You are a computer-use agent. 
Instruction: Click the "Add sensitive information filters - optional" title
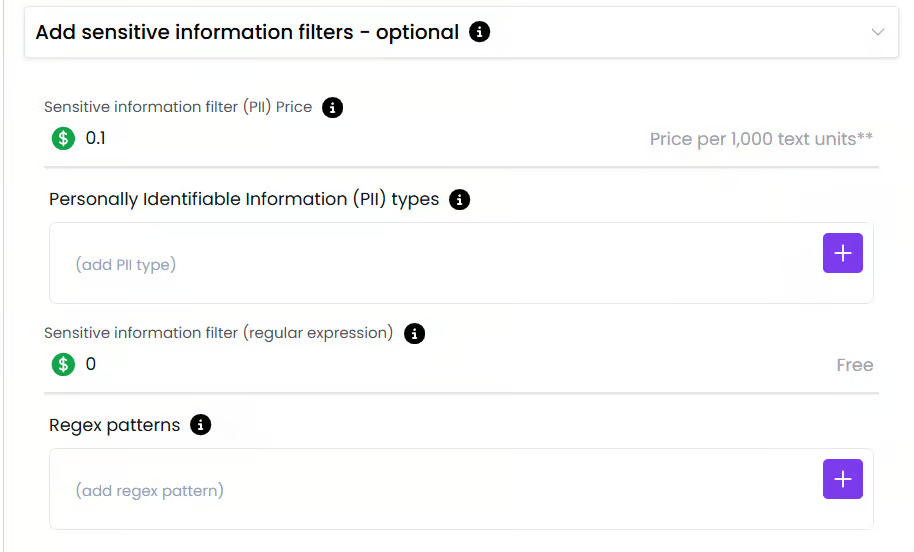(x=247, y=32)
